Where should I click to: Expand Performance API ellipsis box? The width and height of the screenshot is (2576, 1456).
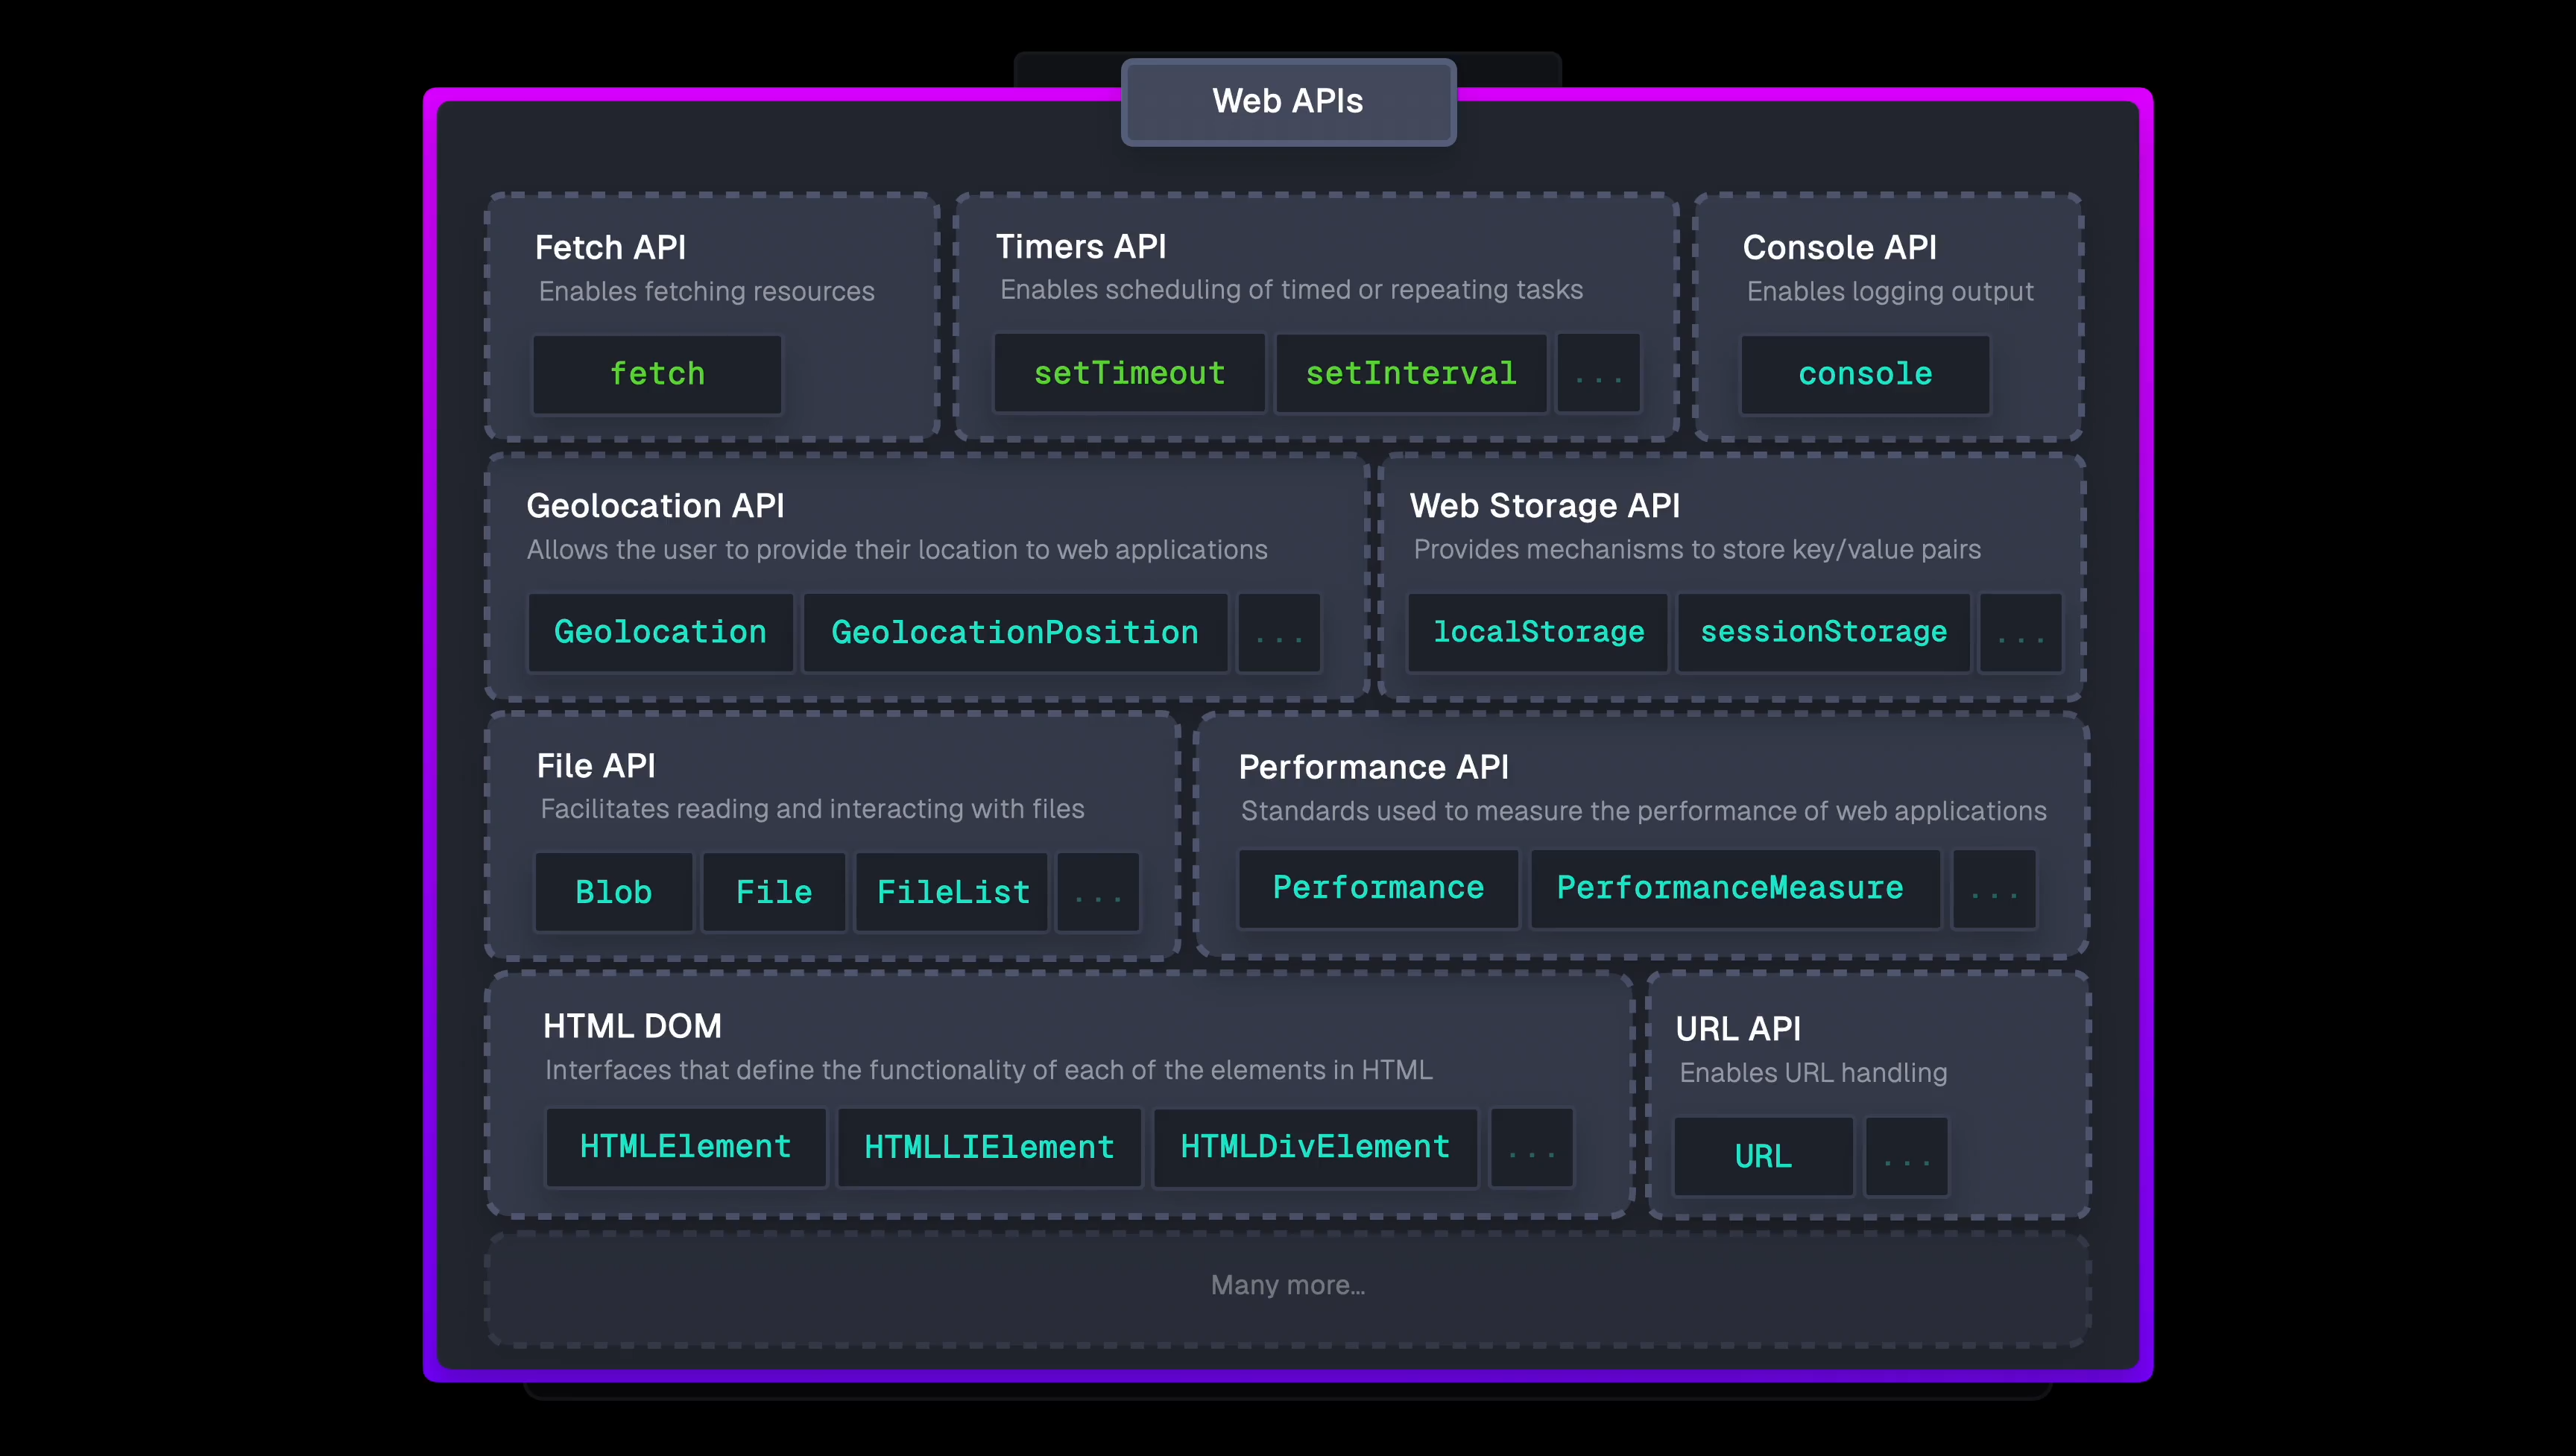[1994, 888]
